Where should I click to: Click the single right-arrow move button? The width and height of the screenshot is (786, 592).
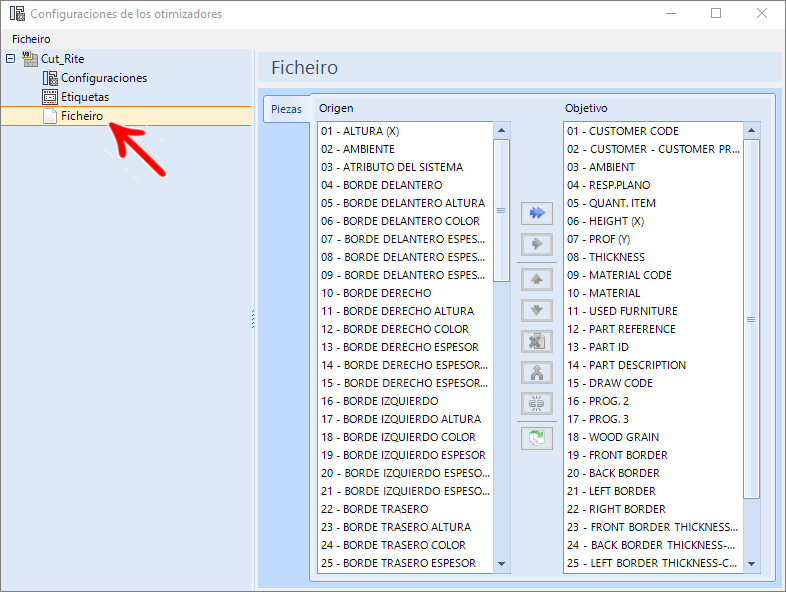point(536,245)
